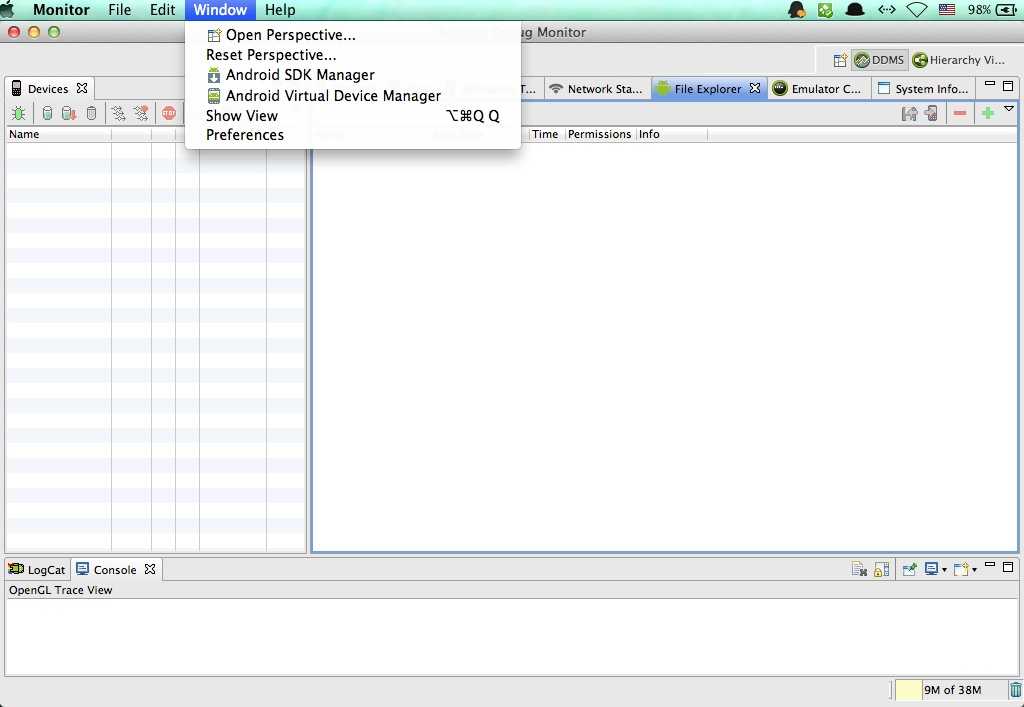Expand Display Selected Console dropdown arrow
The width and height of the screenshot is (1024, 707).
944,570
